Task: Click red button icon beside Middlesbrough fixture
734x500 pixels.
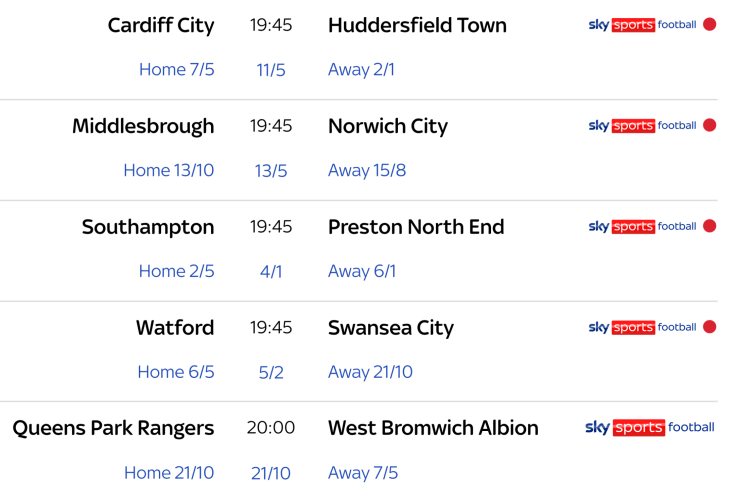Action: point(710,126)
